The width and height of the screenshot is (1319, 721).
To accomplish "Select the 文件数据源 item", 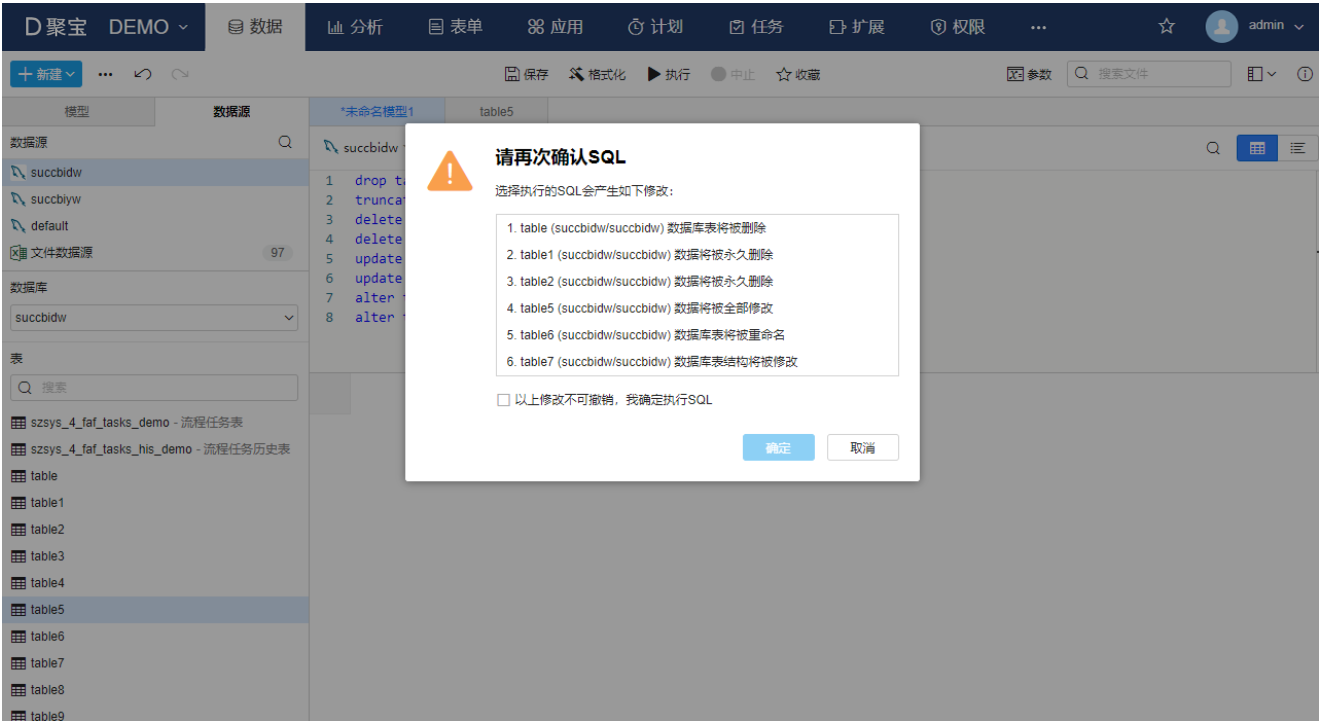I will 154,253.
